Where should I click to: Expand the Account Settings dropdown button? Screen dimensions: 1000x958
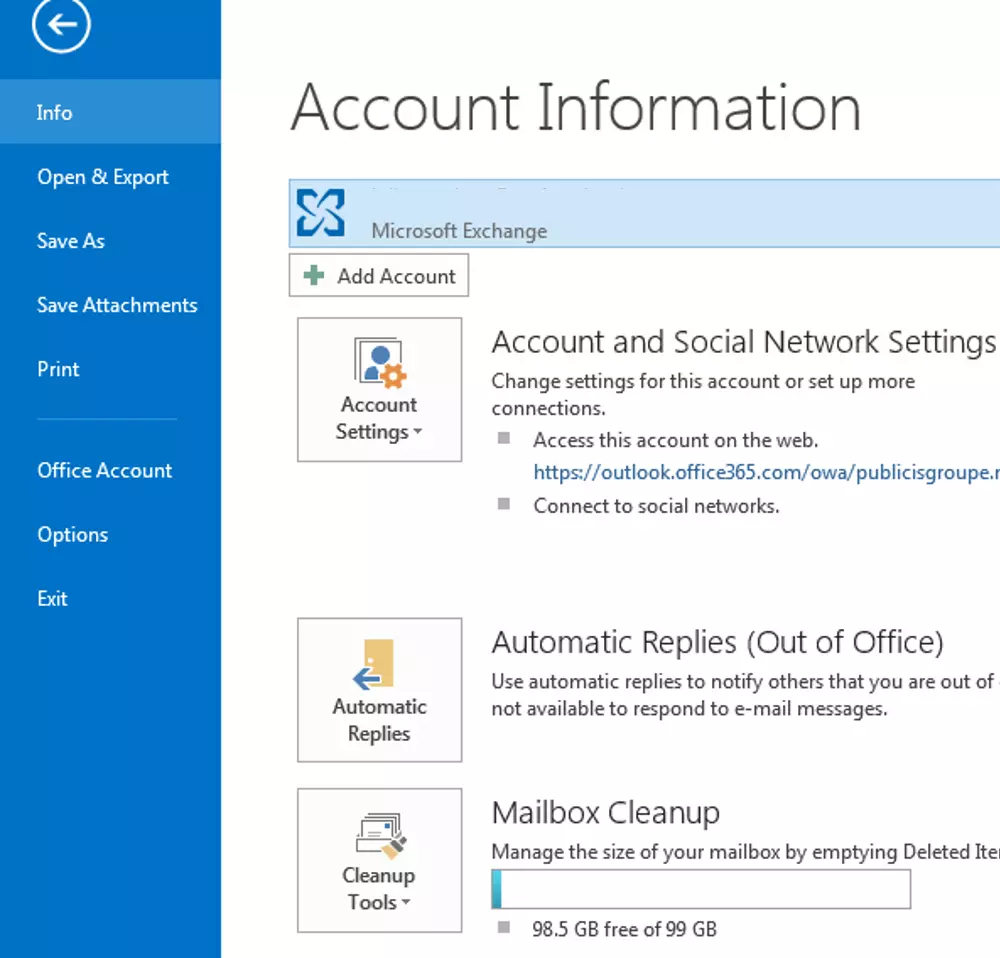379,390
